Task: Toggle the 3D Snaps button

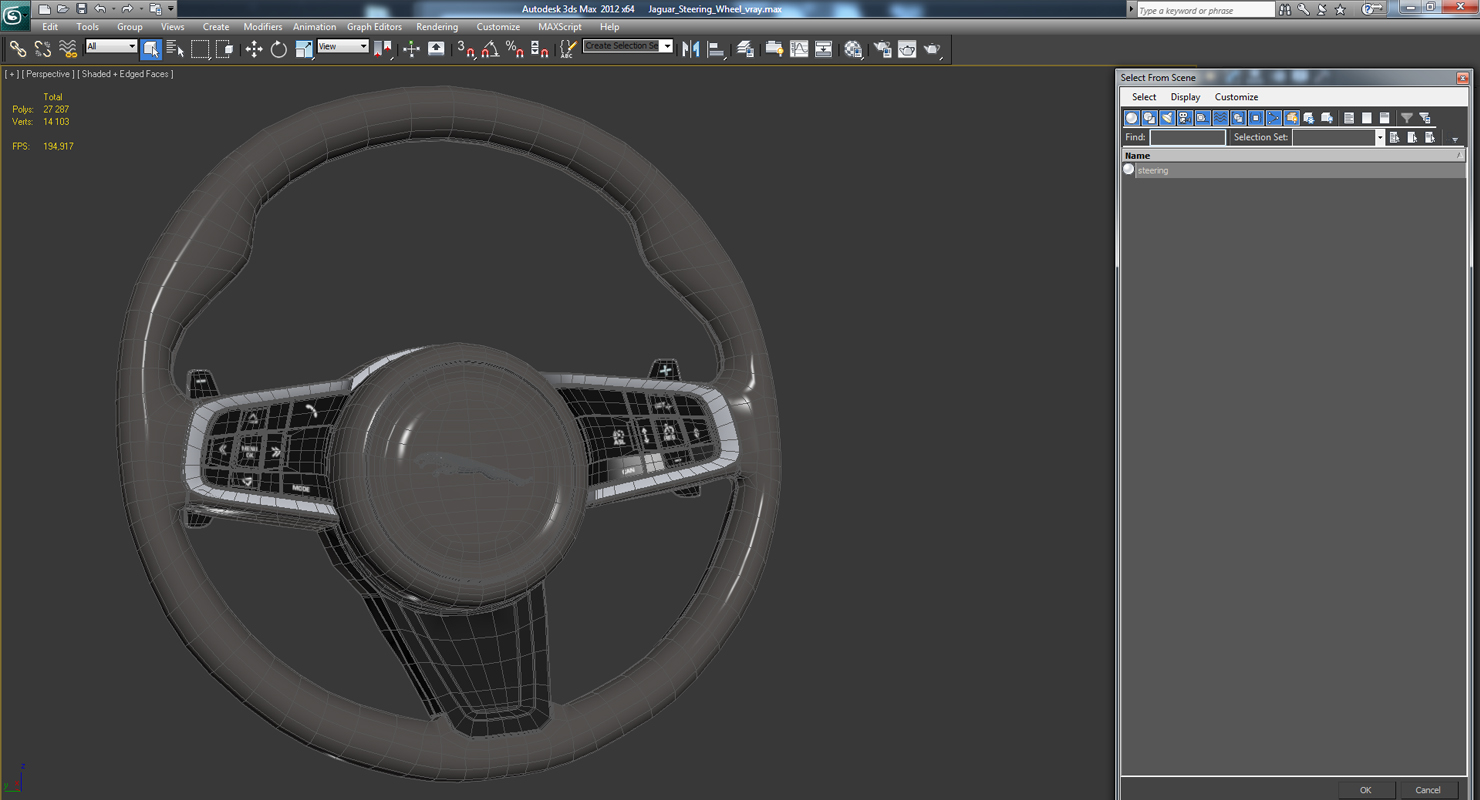Action: click(466, 49)
